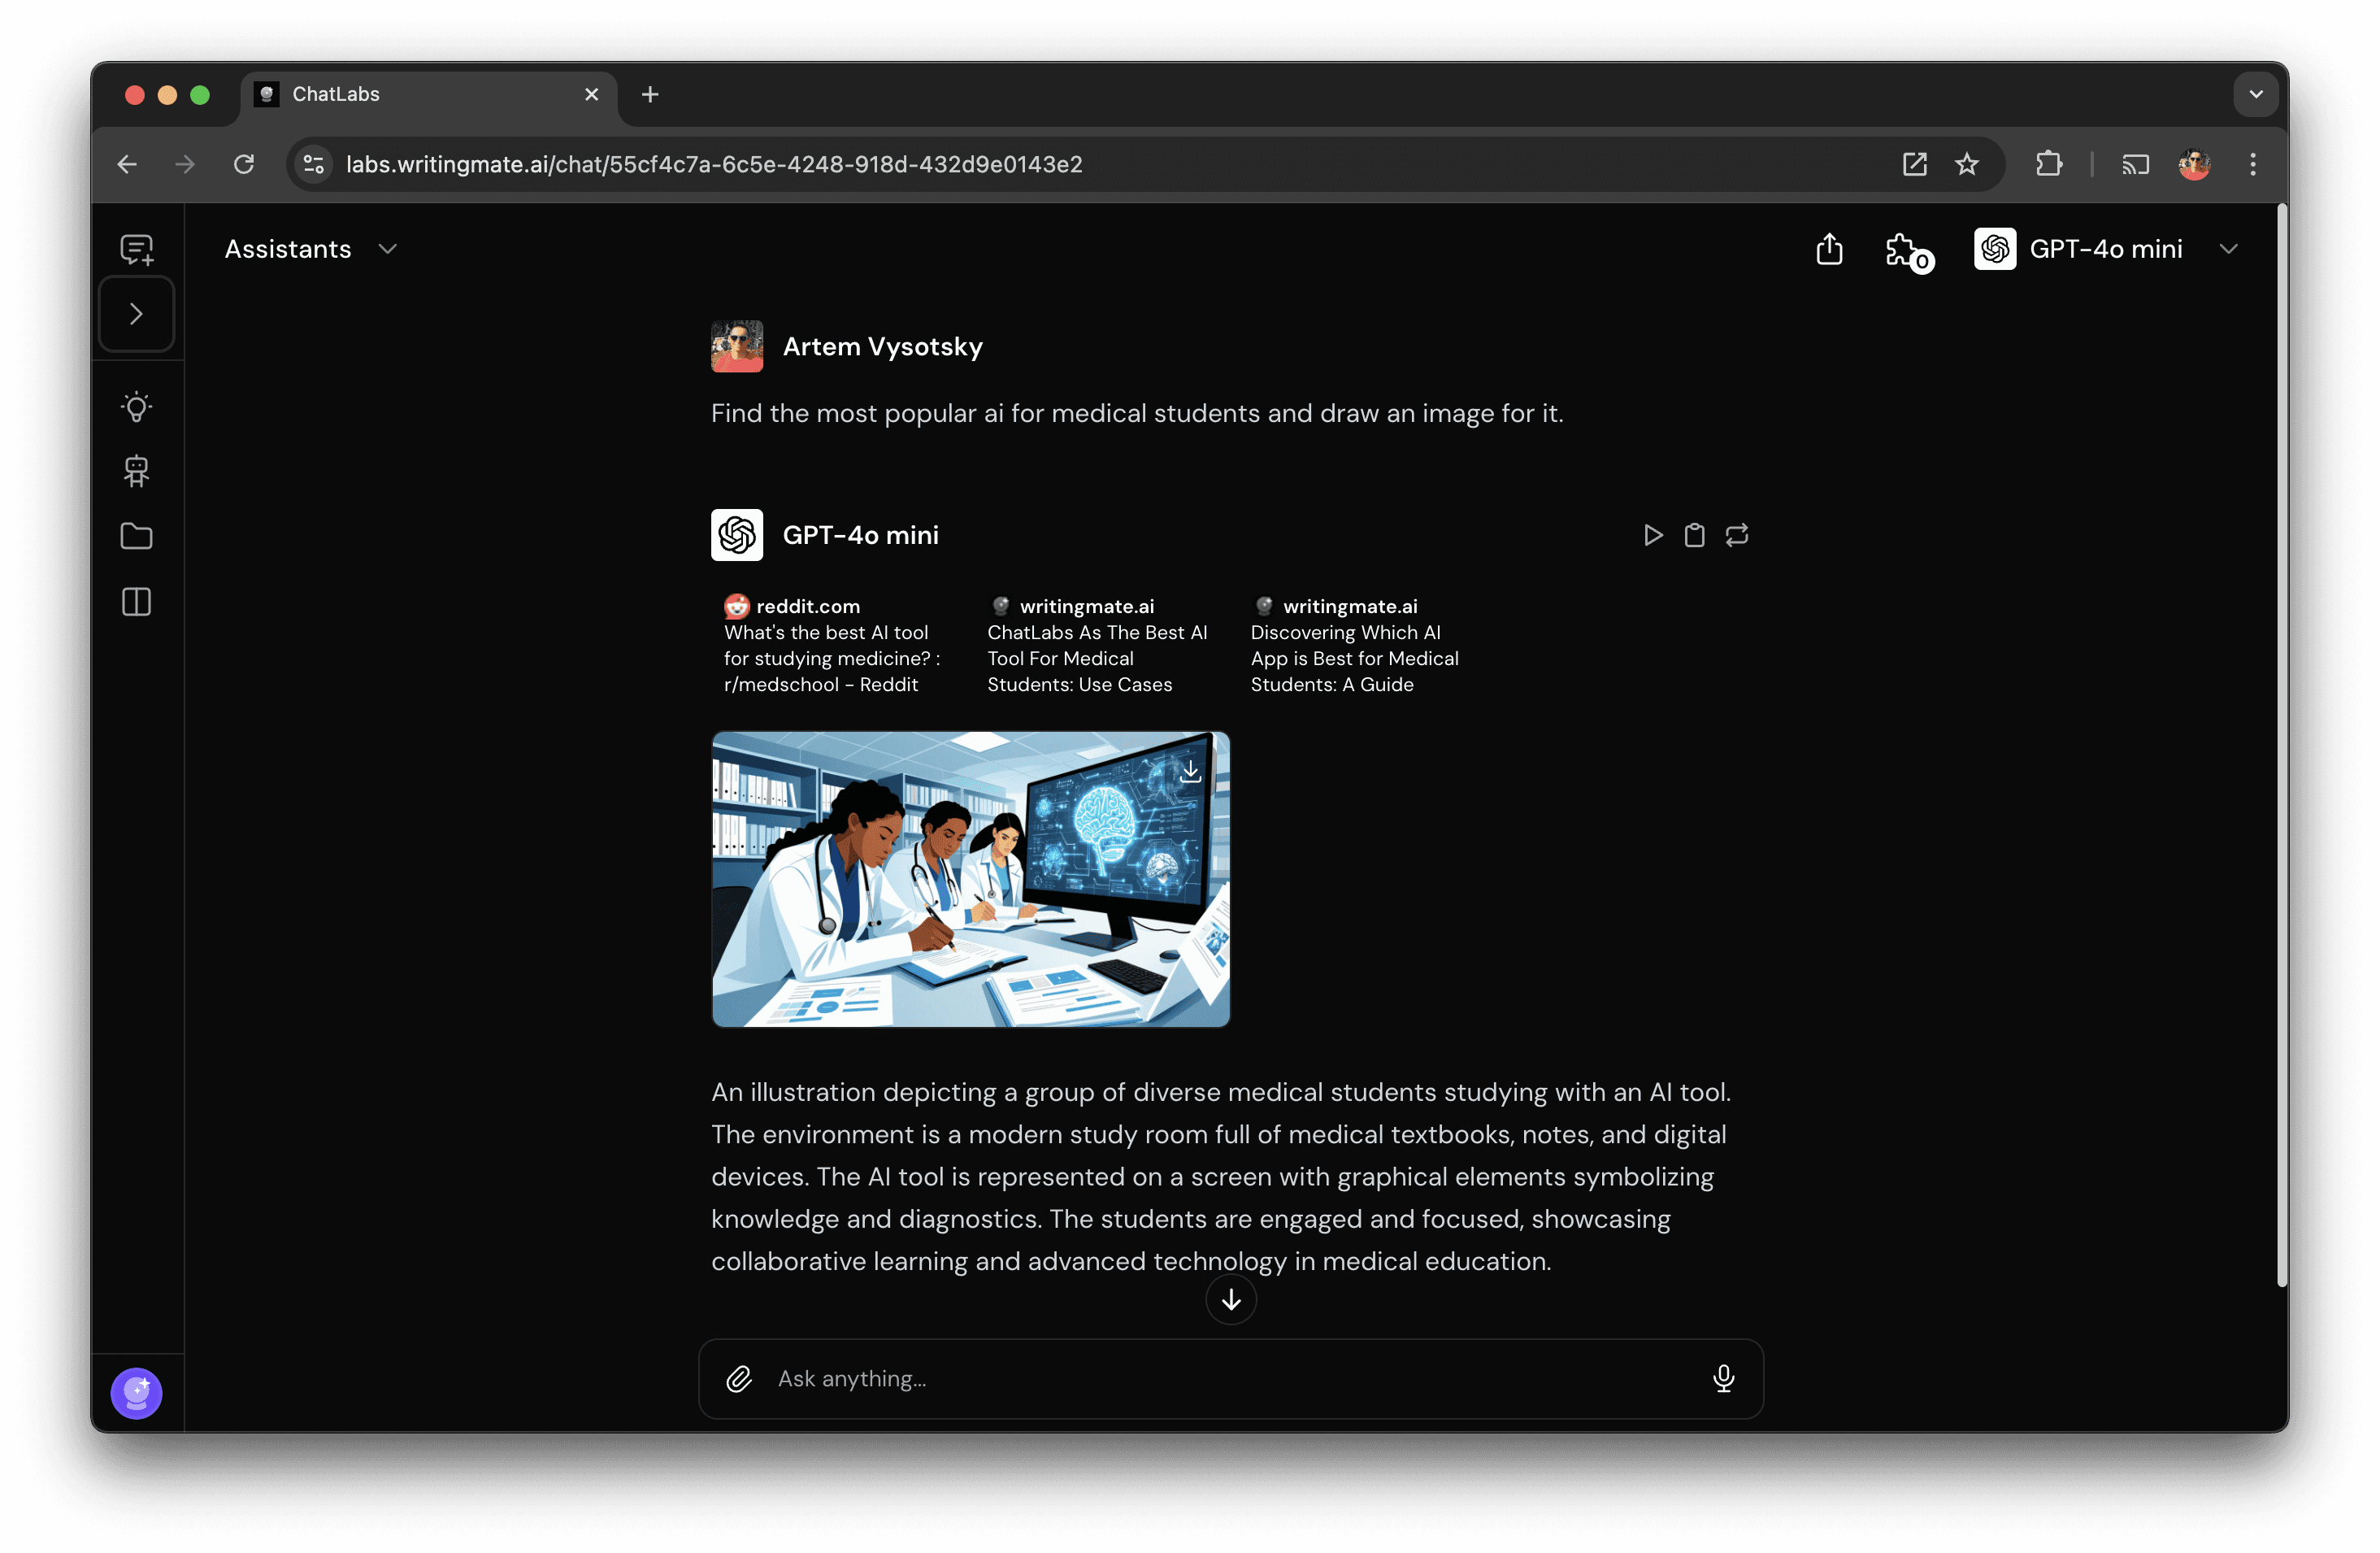
Task: Open the folders panel
Action: (x=136, y=536)
